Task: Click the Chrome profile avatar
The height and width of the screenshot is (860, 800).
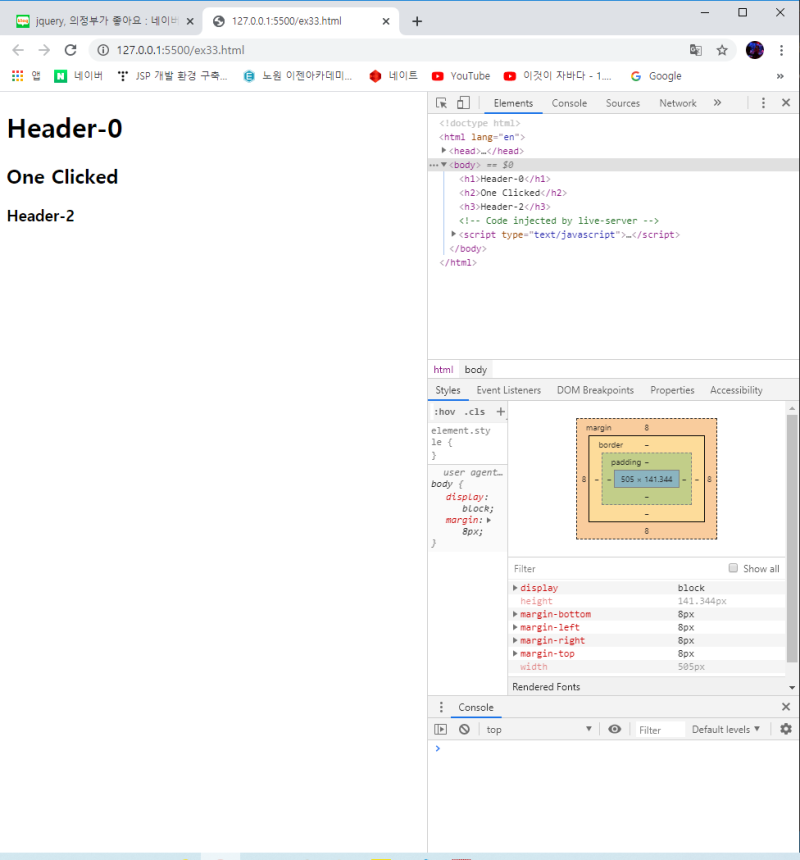Action: click(x=754, y=49)
